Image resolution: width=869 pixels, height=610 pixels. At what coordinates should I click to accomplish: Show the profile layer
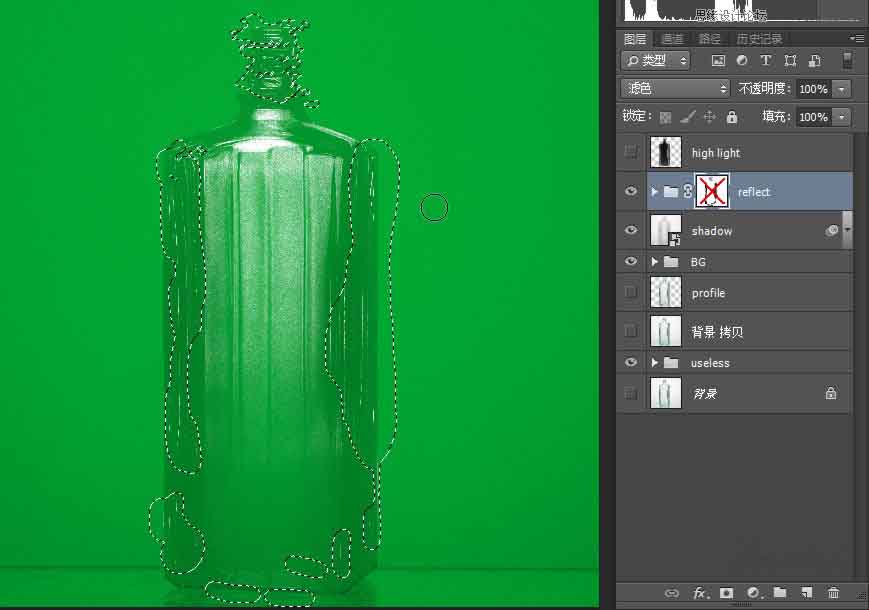point(631,292)
